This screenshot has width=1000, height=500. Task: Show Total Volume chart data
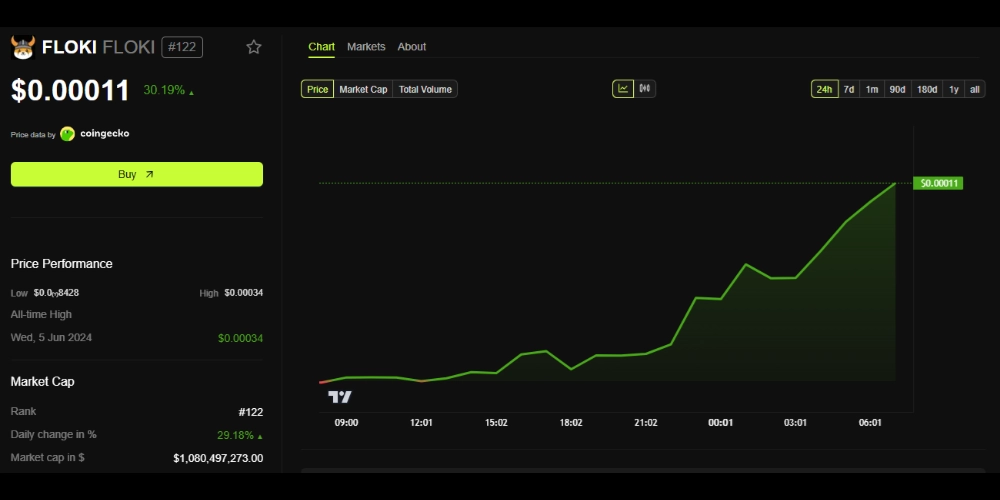coord(425,90)
